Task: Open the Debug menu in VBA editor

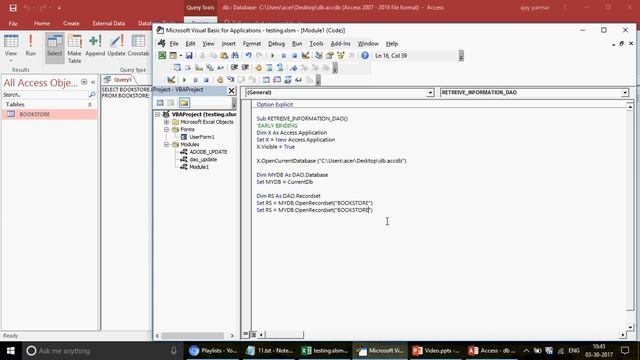Action: tap(276, 43)
